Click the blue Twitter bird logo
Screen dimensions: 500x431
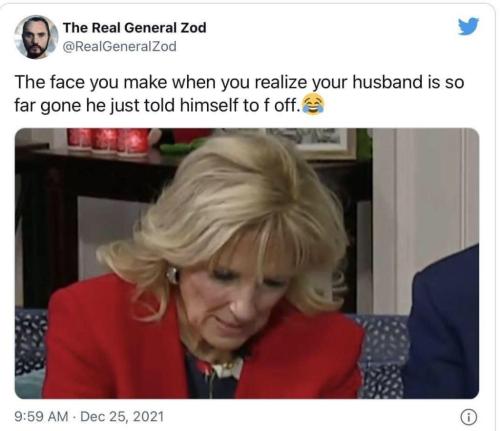pyautogui.click(x=468, y=26)
